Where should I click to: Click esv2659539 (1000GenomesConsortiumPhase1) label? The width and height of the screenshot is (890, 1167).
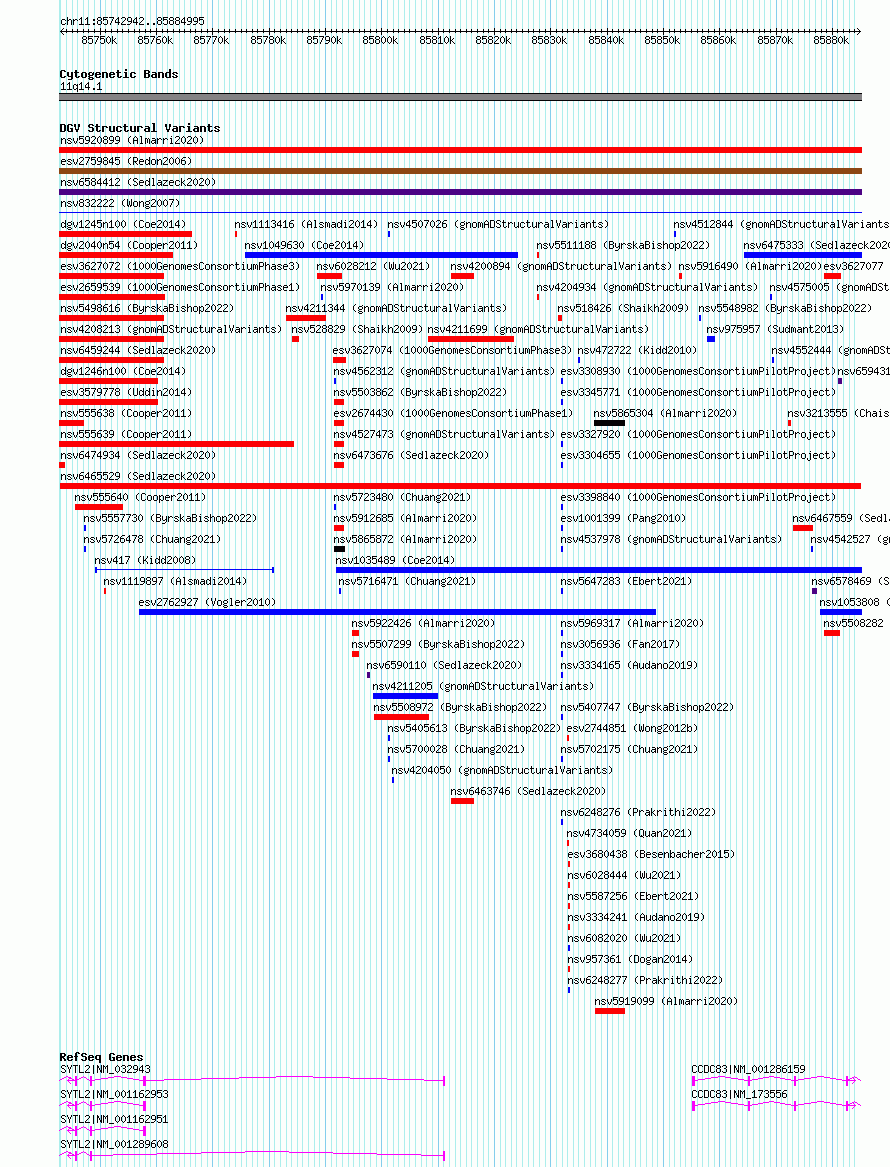[180, 287]
